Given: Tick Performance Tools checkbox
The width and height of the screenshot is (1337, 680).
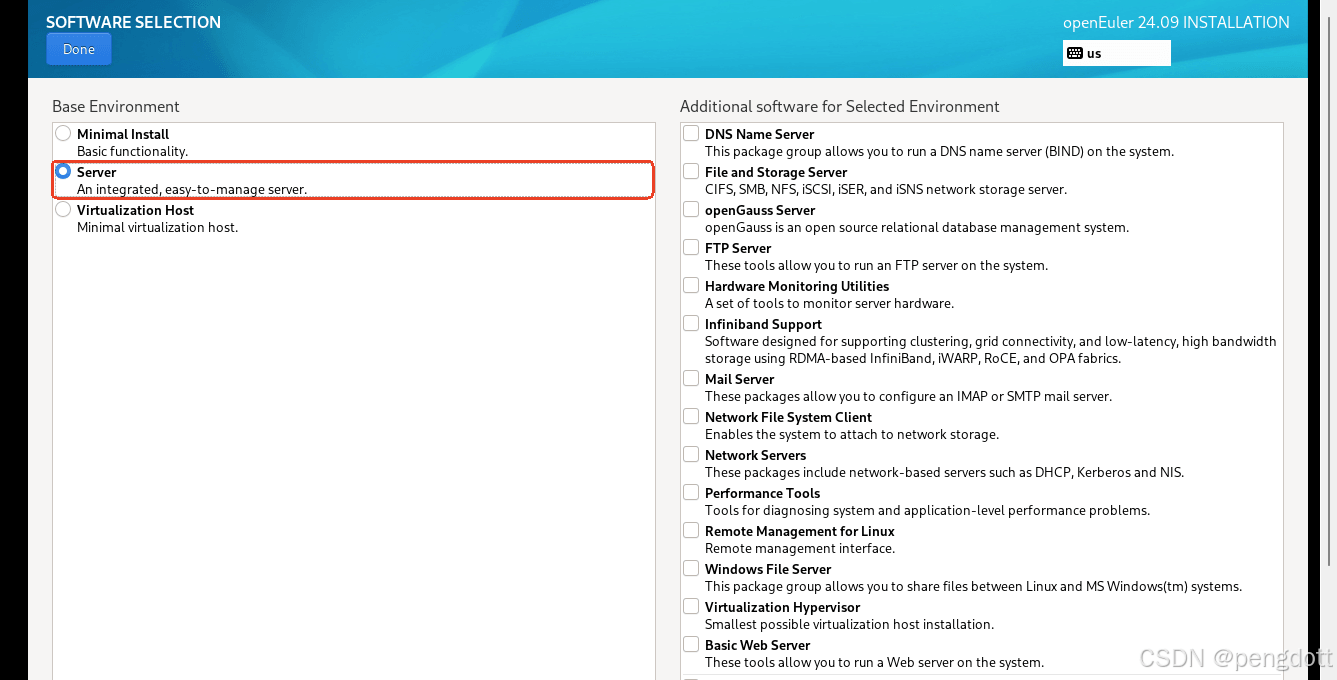Looking at the screenshot, I should pos(691,492).
